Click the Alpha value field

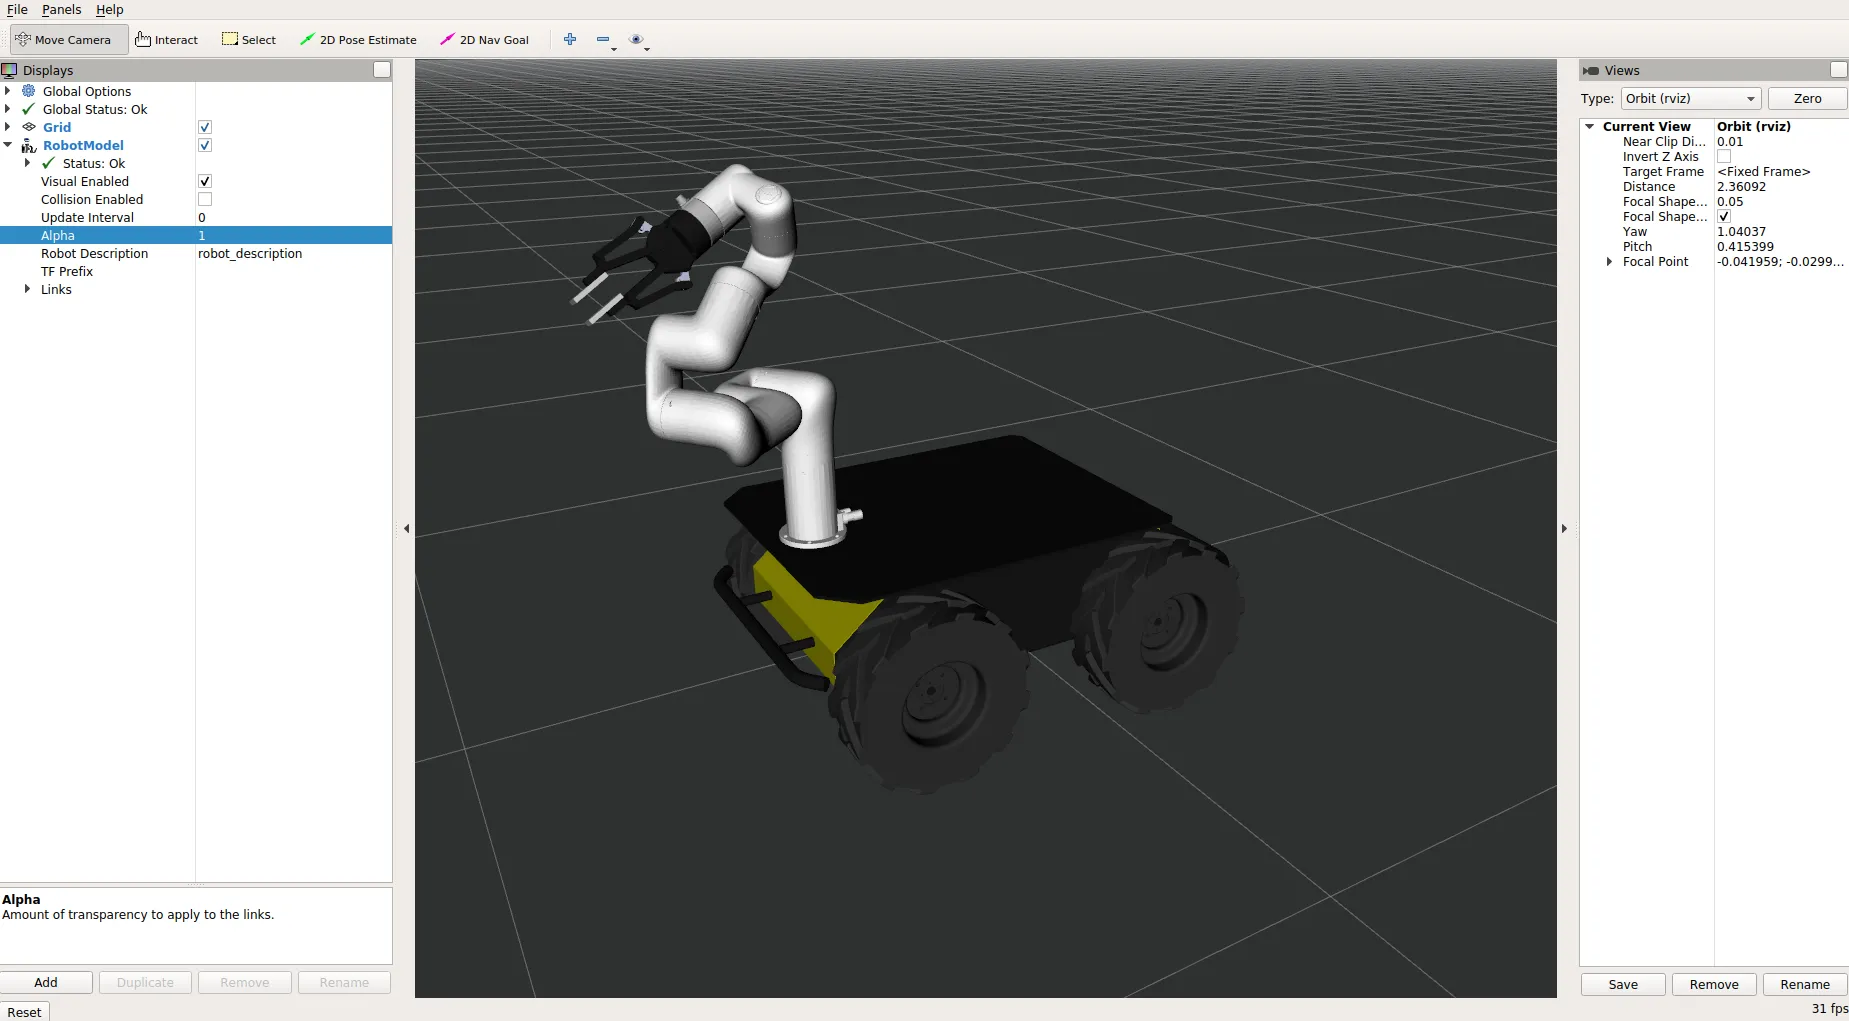pos(292,236)
